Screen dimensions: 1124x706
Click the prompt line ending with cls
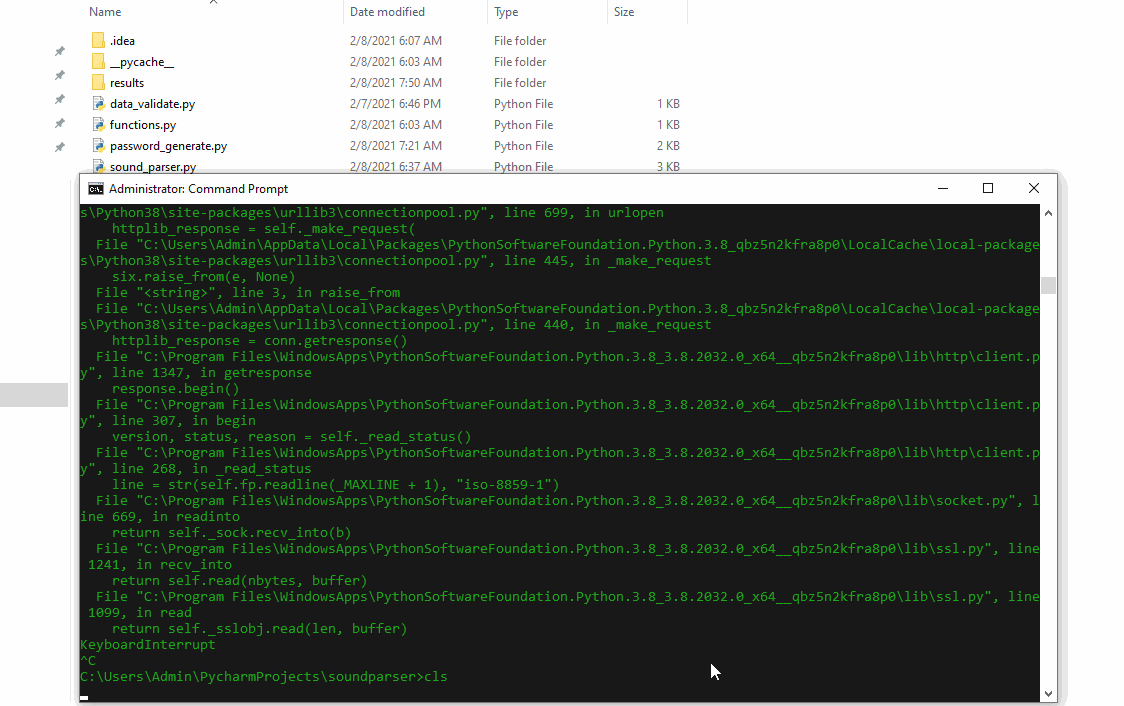click(x=264, y=677)
